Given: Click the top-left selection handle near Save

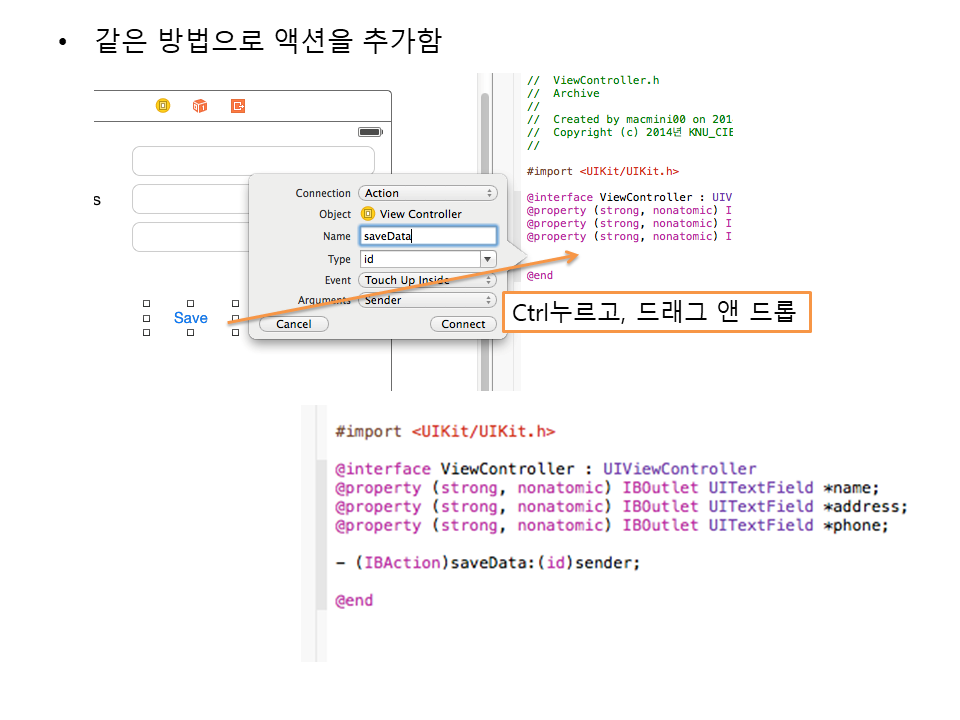Looking at the screenshot, I should [x=147, y=303].
